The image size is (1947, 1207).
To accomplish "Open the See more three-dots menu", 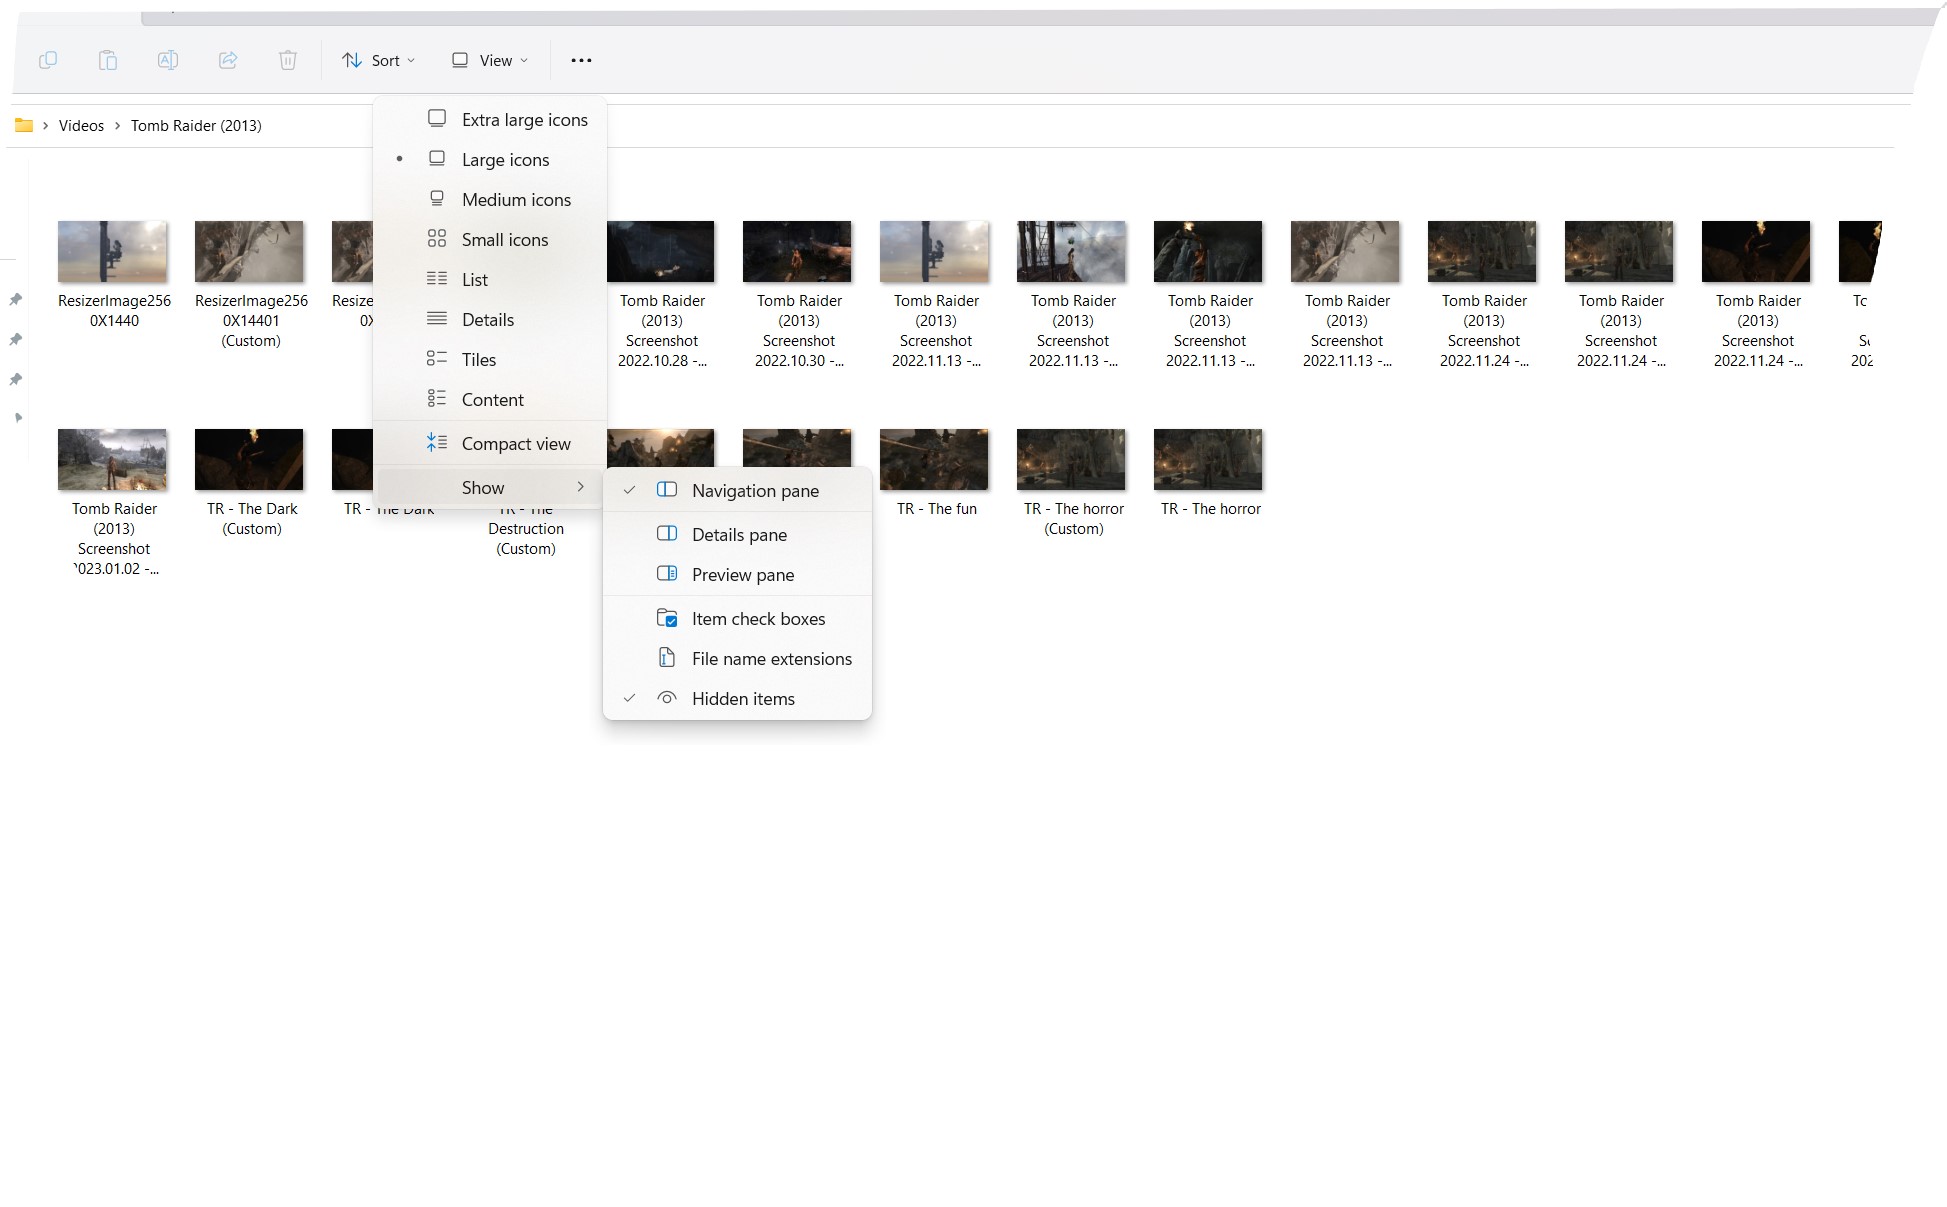I will [x=581, y=60].
